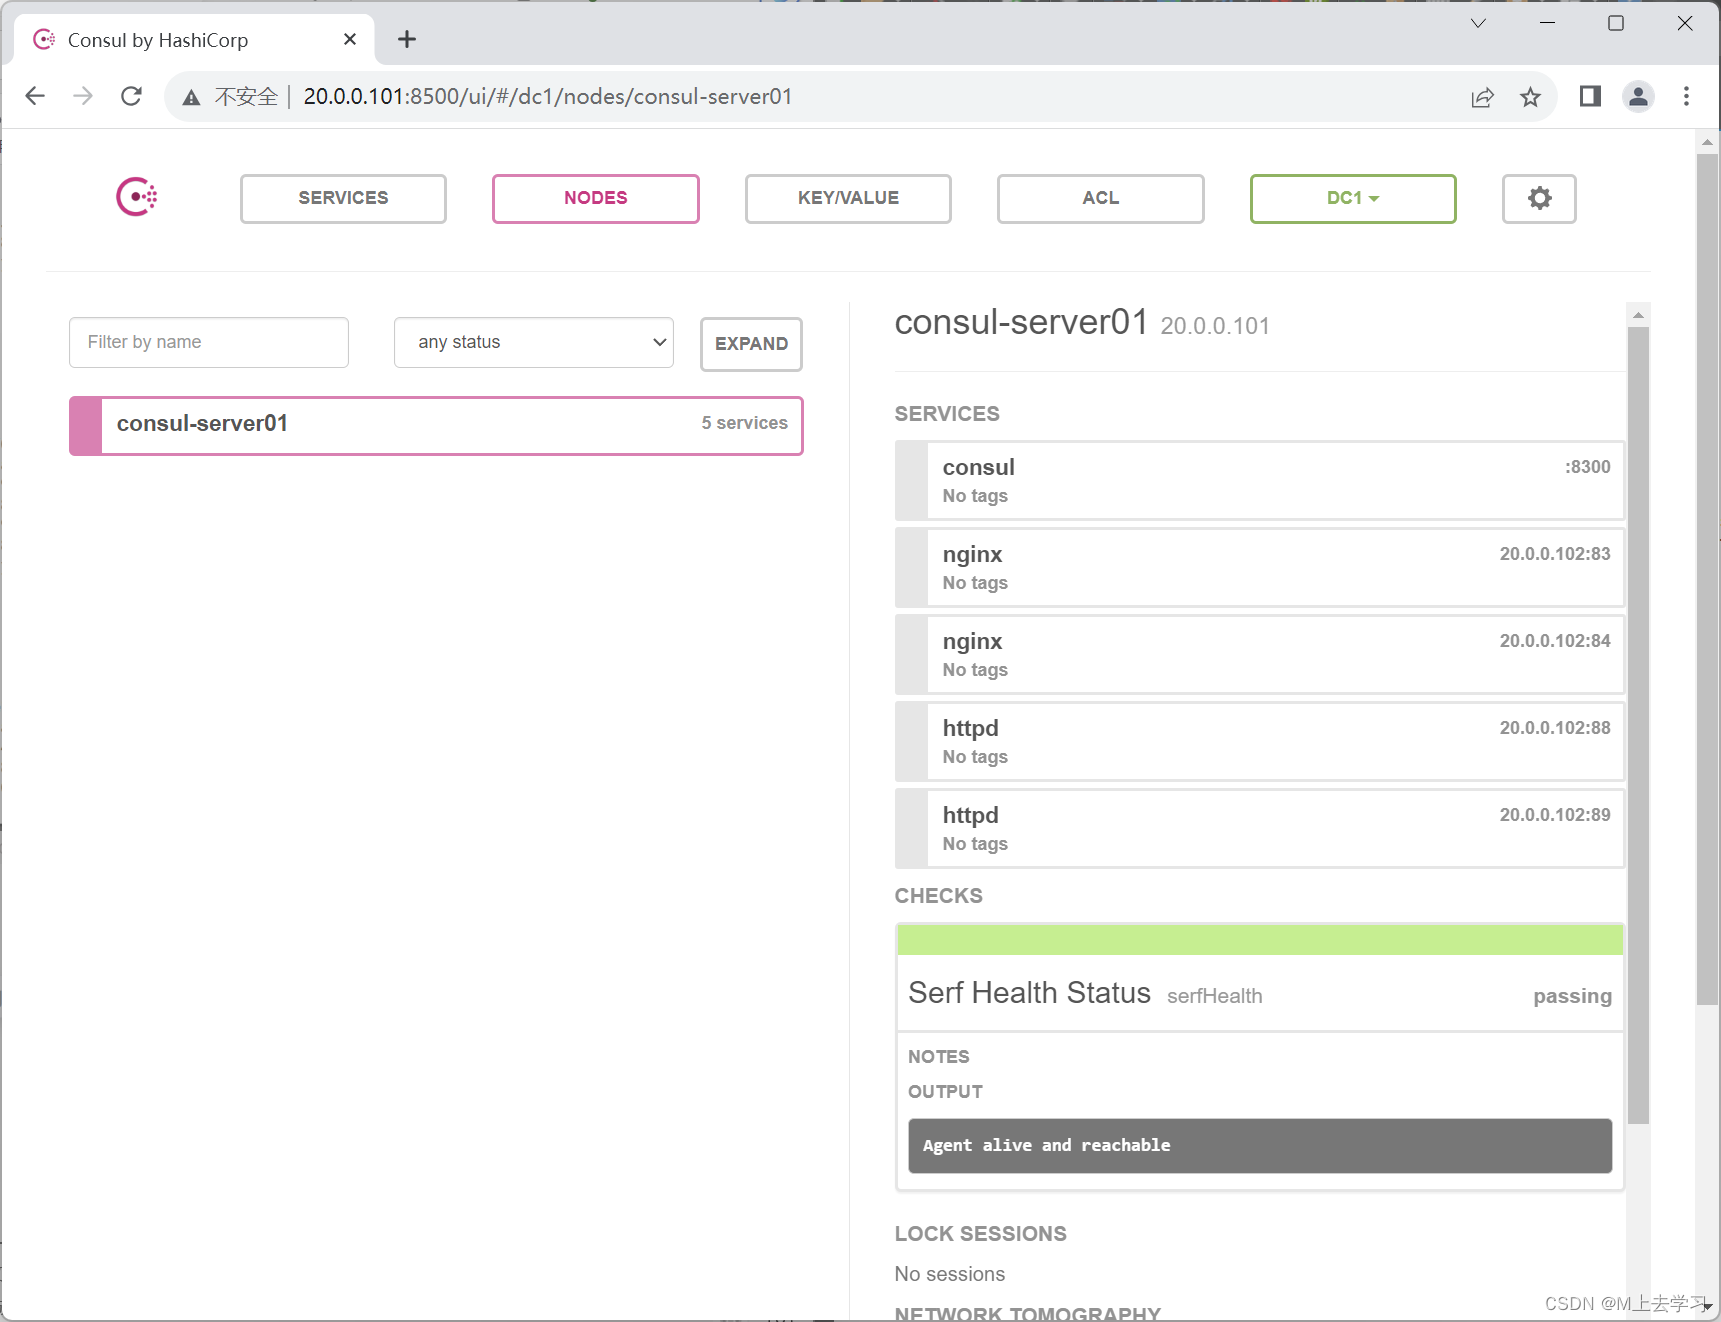This screenshot has width=1721, height=1322.
Task: Open the any status filter dropdown
Action: (x=534, y=342)
